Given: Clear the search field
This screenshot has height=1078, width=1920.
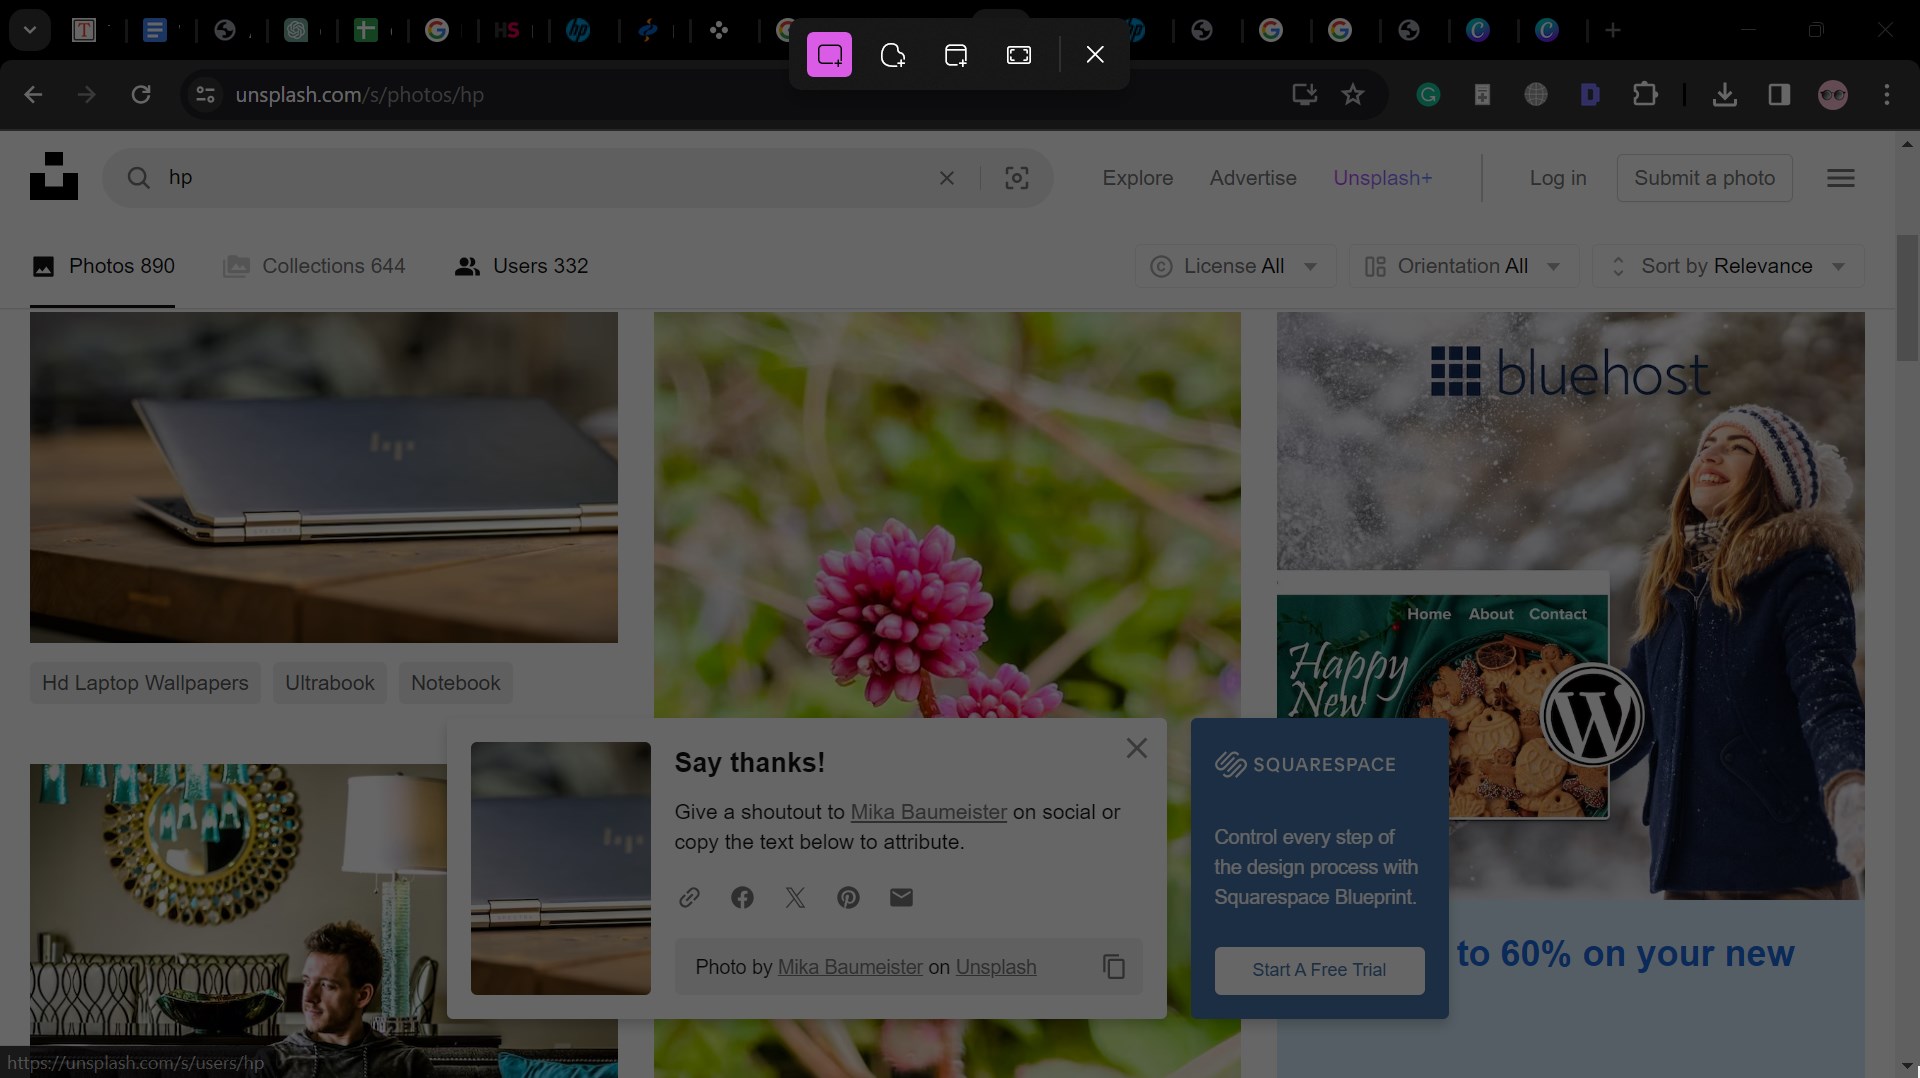Looking at the screenshot, I should pyautogui.click(x=947, y=178).
